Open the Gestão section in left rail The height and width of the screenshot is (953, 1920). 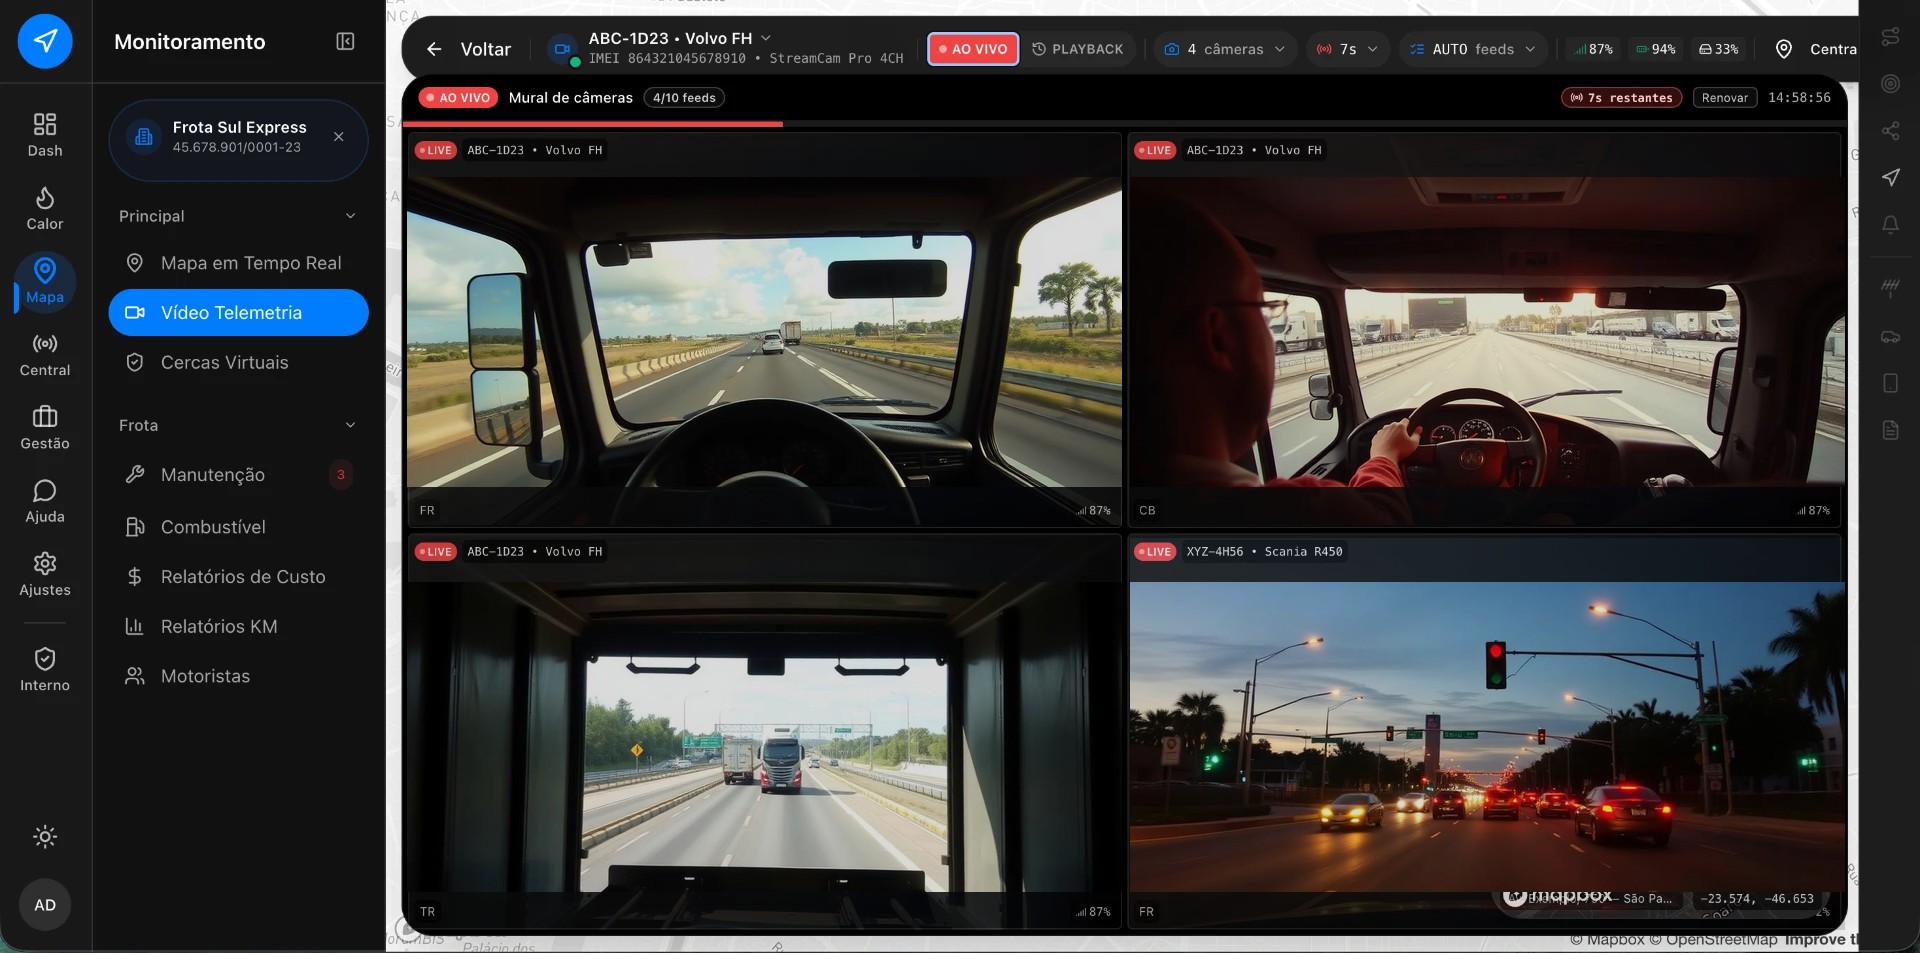tap(45, 428)
